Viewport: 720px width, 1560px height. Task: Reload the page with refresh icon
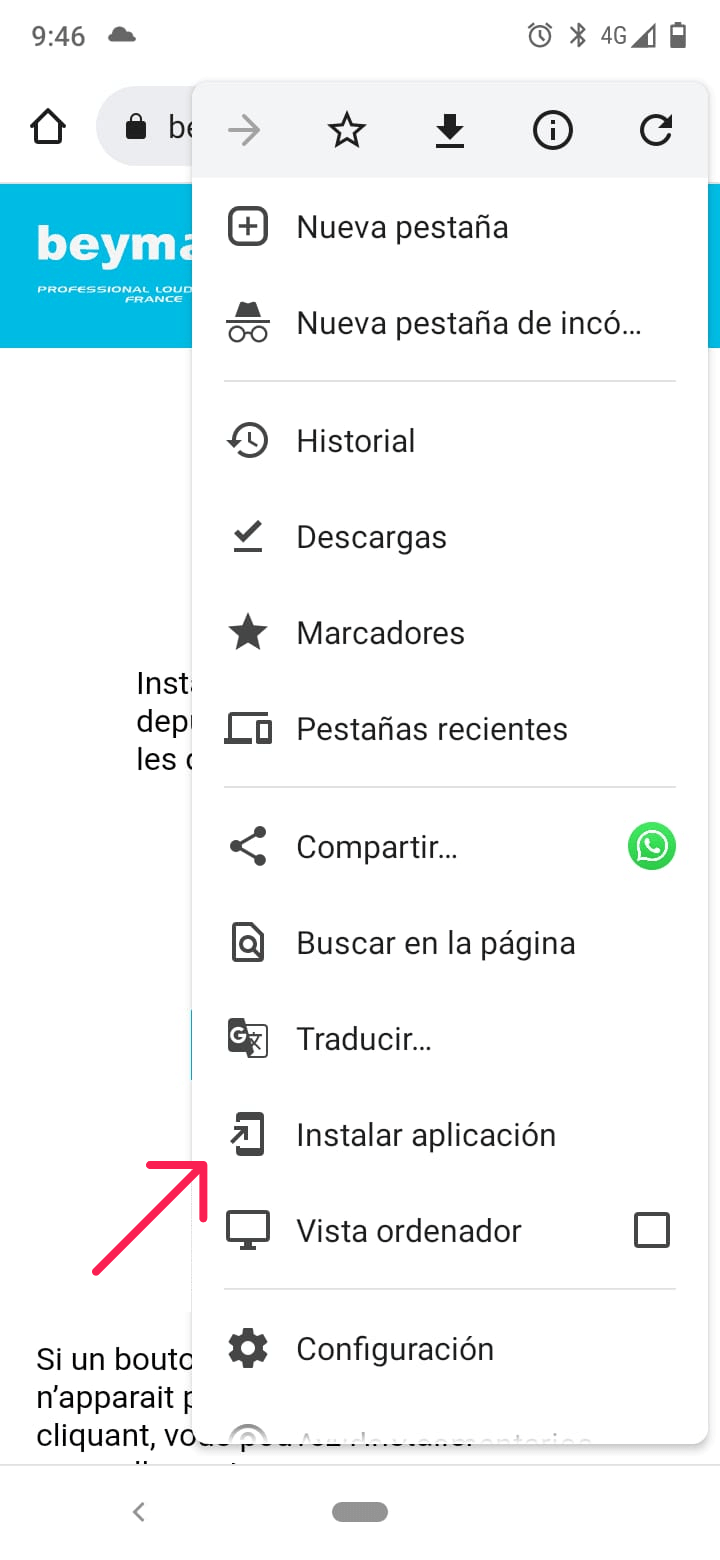656,130
